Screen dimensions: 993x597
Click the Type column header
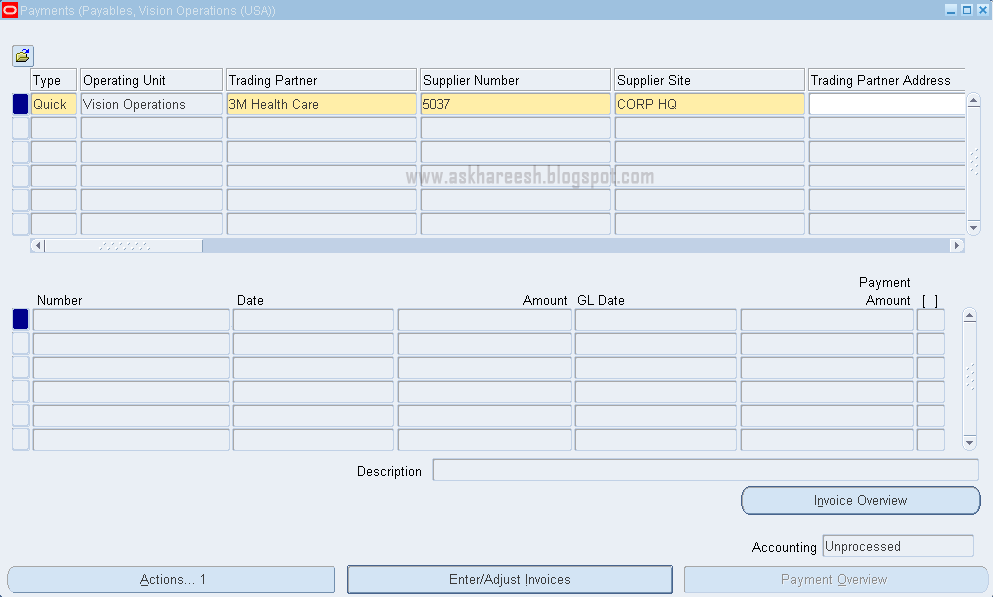pyautogui.click(x=54, y=80)
